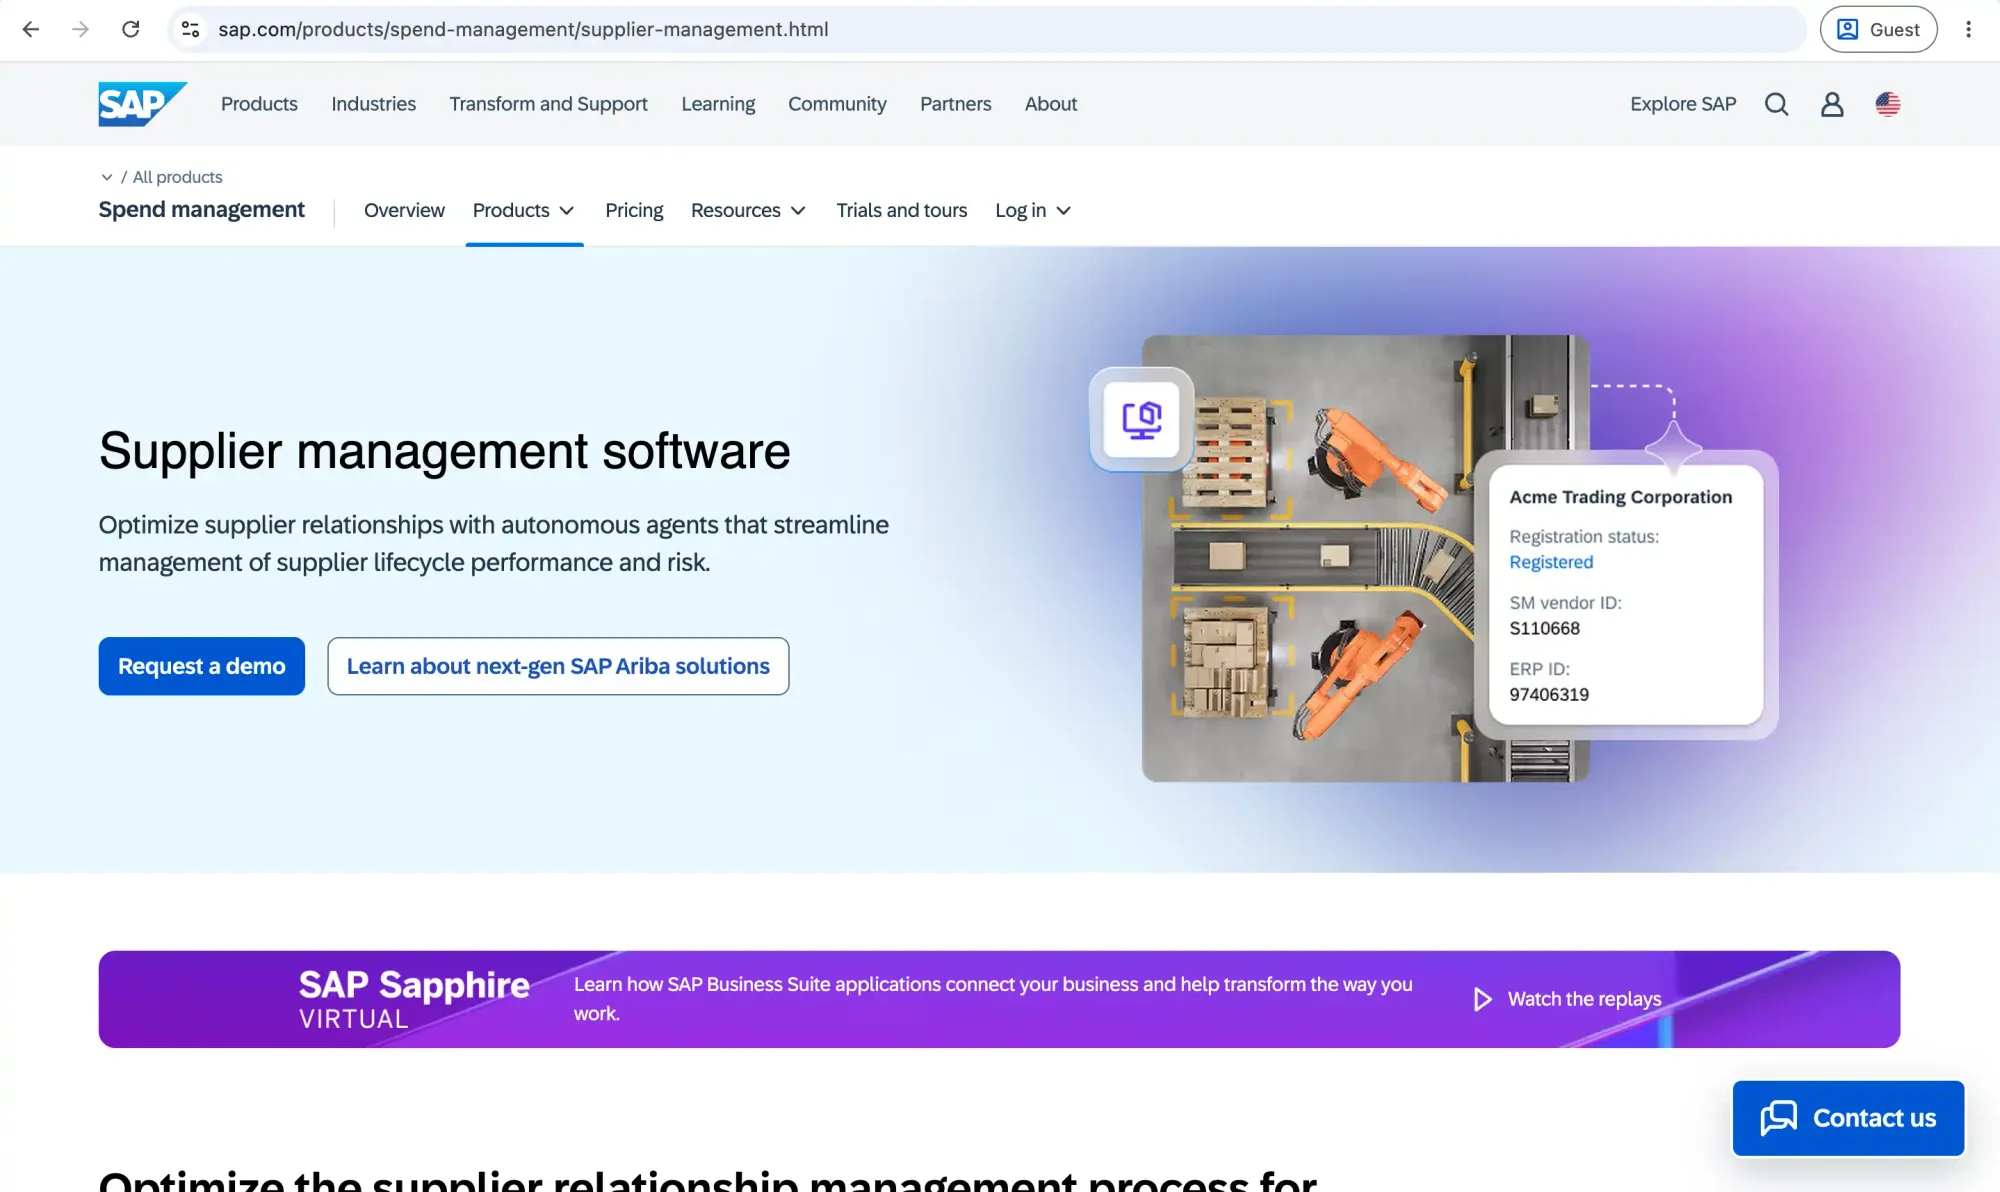The image size is (2000, 1192).
Task: Open the About menu
Action: tap(1051, 104)
